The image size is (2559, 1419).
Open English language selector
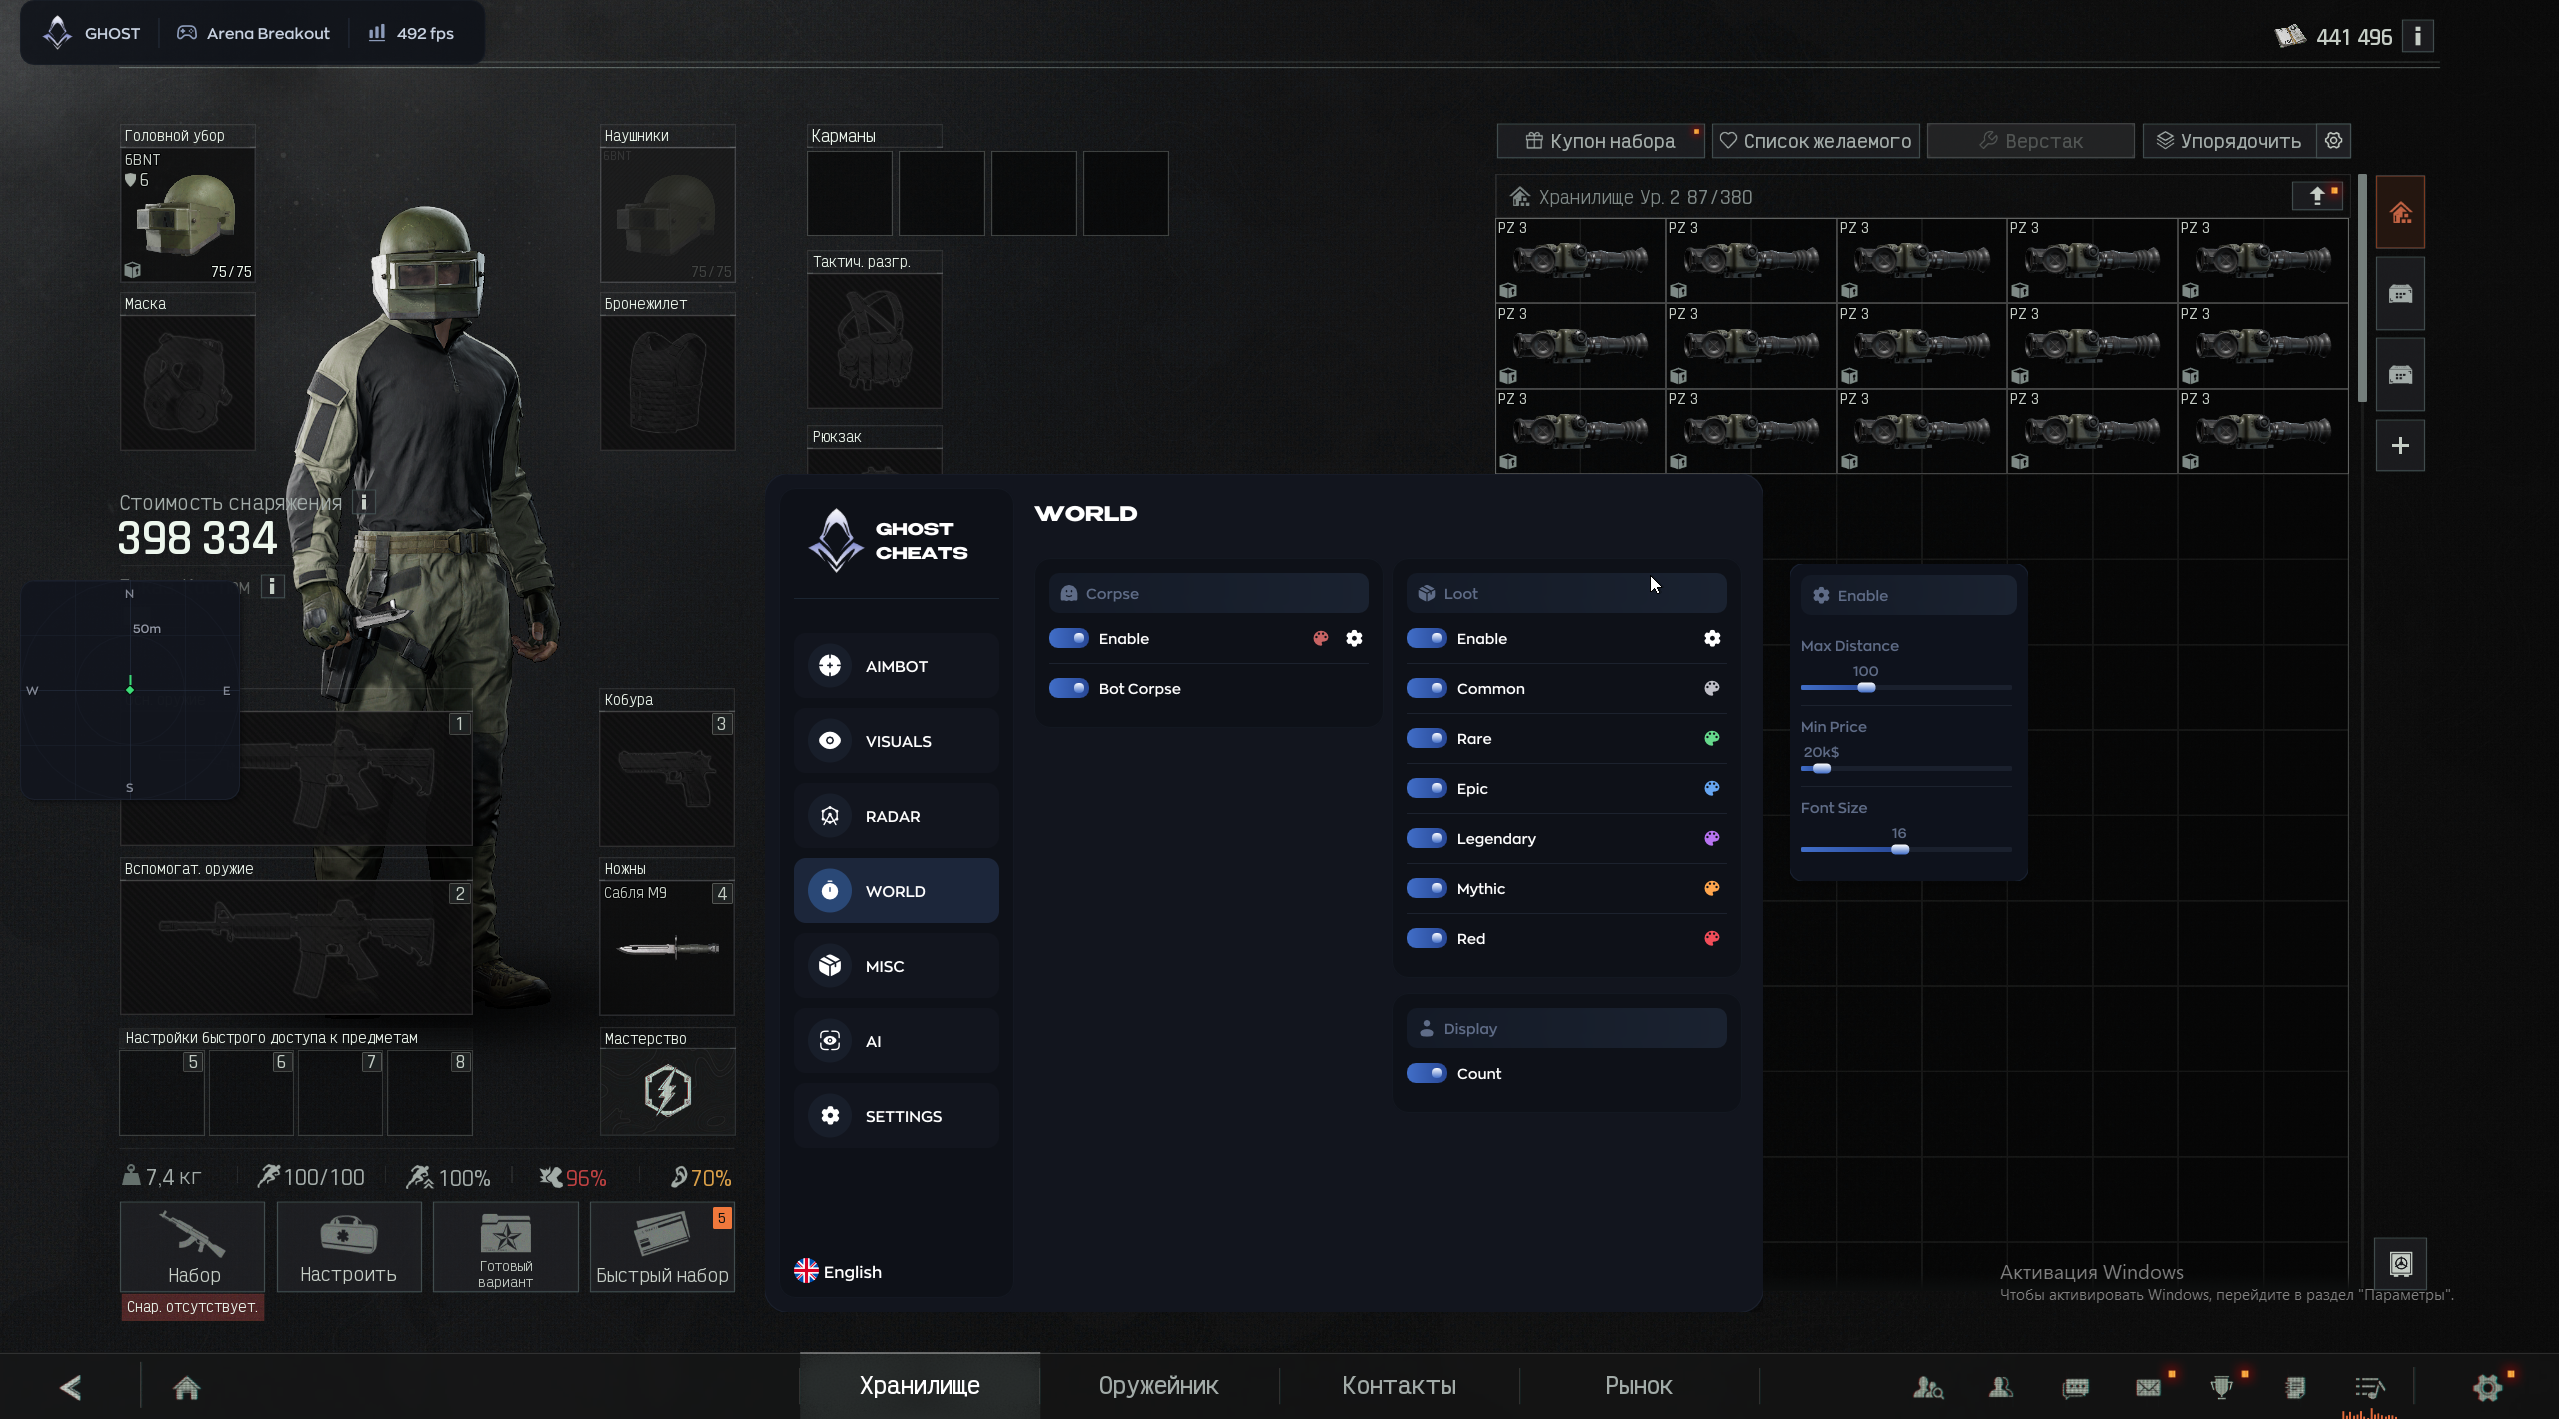click(x=838, y=1271)
